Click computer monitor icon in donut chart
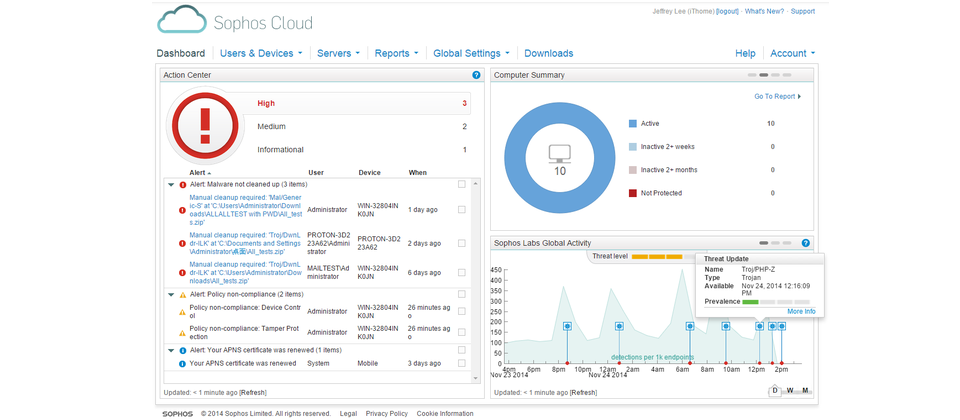Image resolution: width=960 pixels, height=420 pixels. 560,154
